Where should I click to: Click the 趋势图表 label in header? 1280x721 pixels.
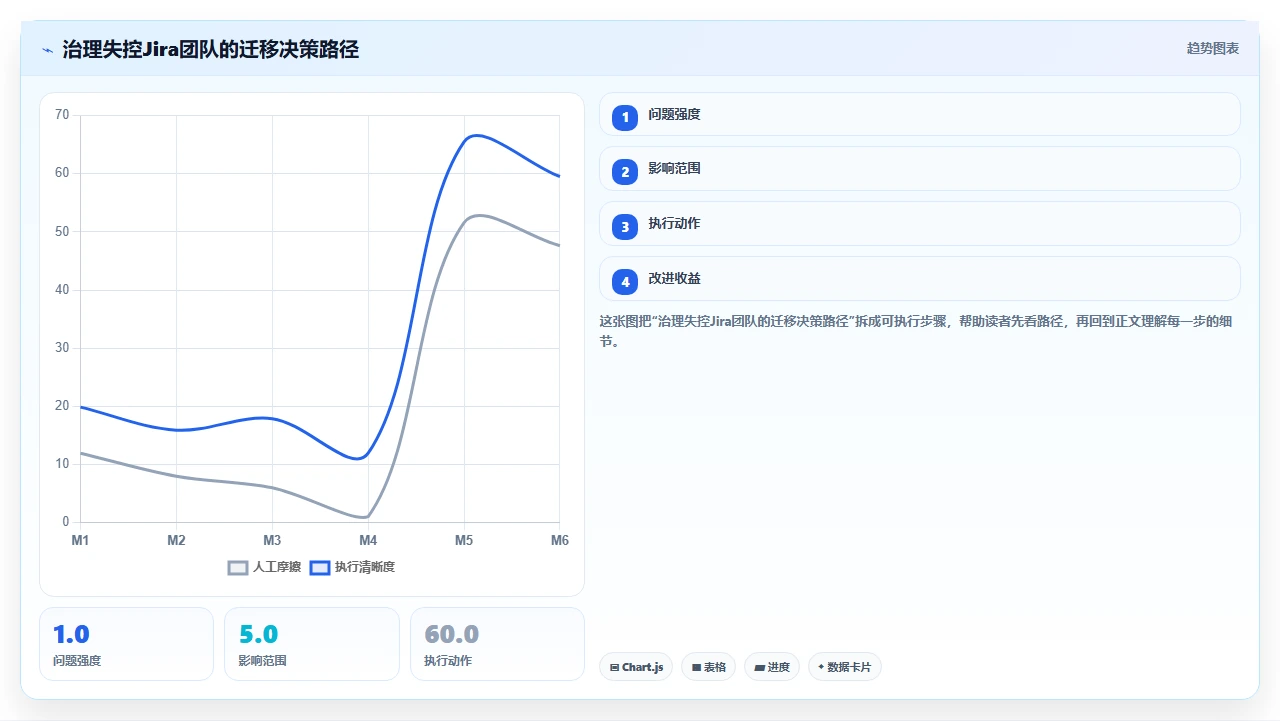(x=1213, y=48)
